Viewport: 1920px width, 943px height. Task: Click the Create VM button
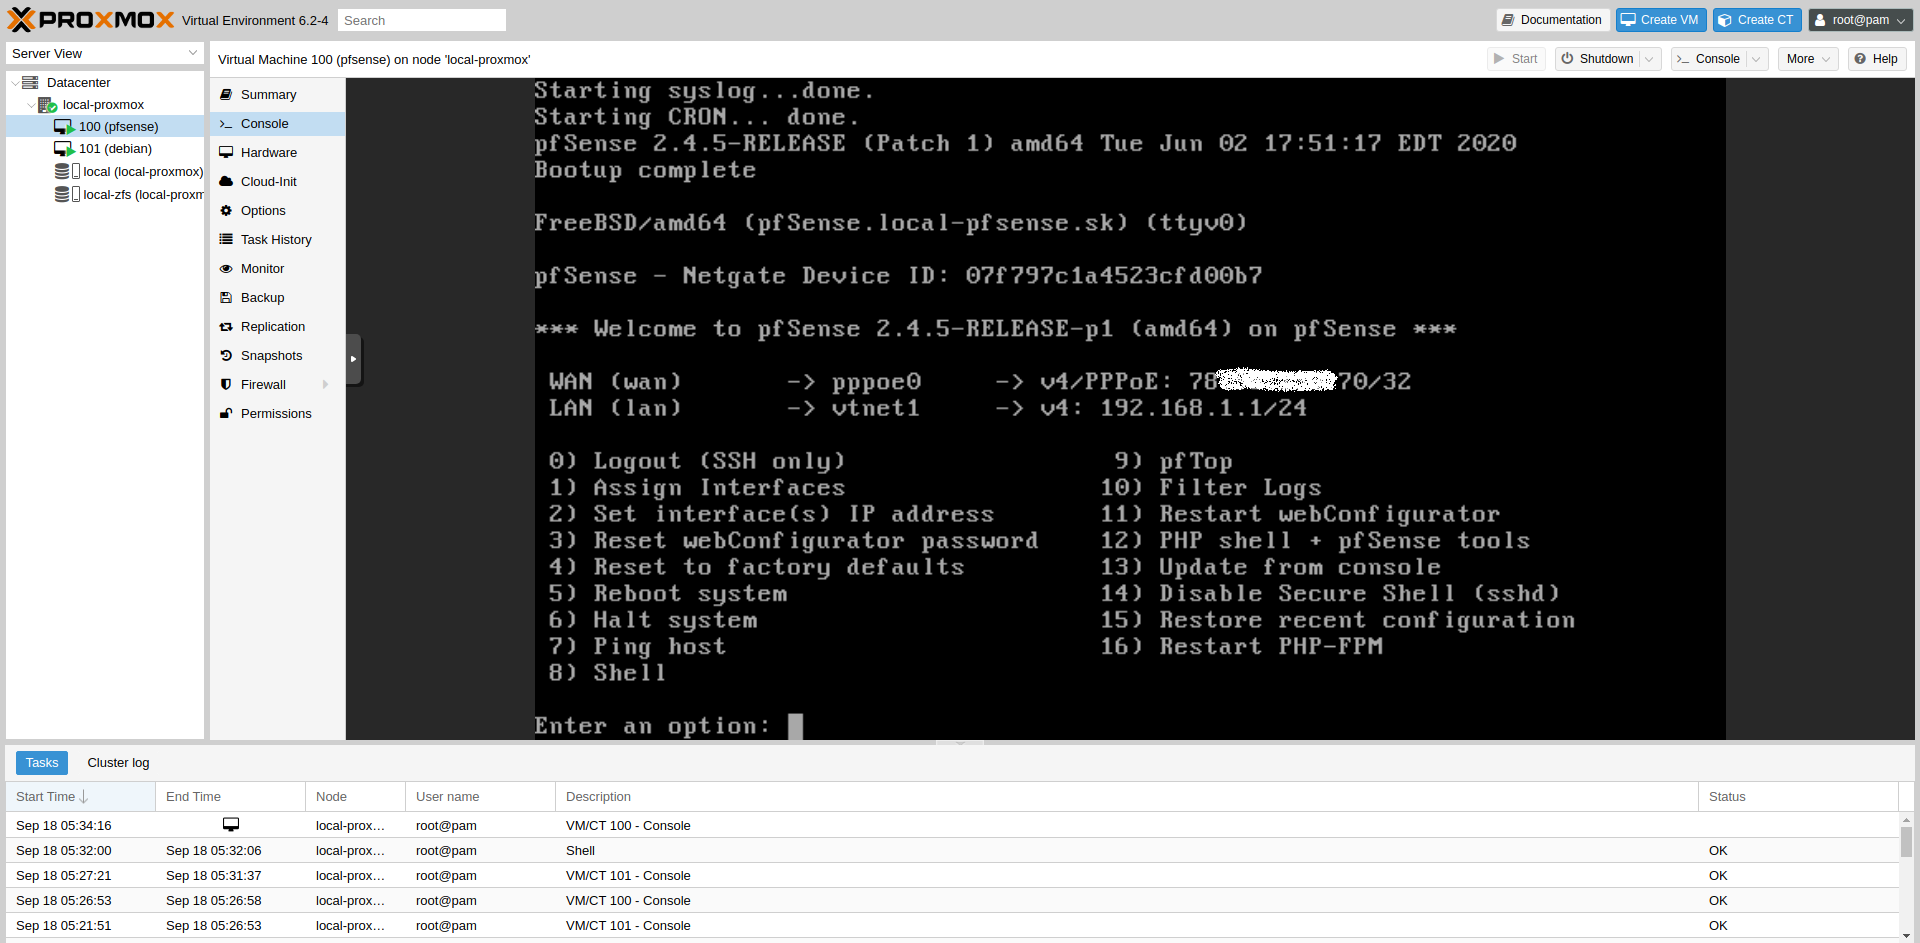coord(1661,20)
